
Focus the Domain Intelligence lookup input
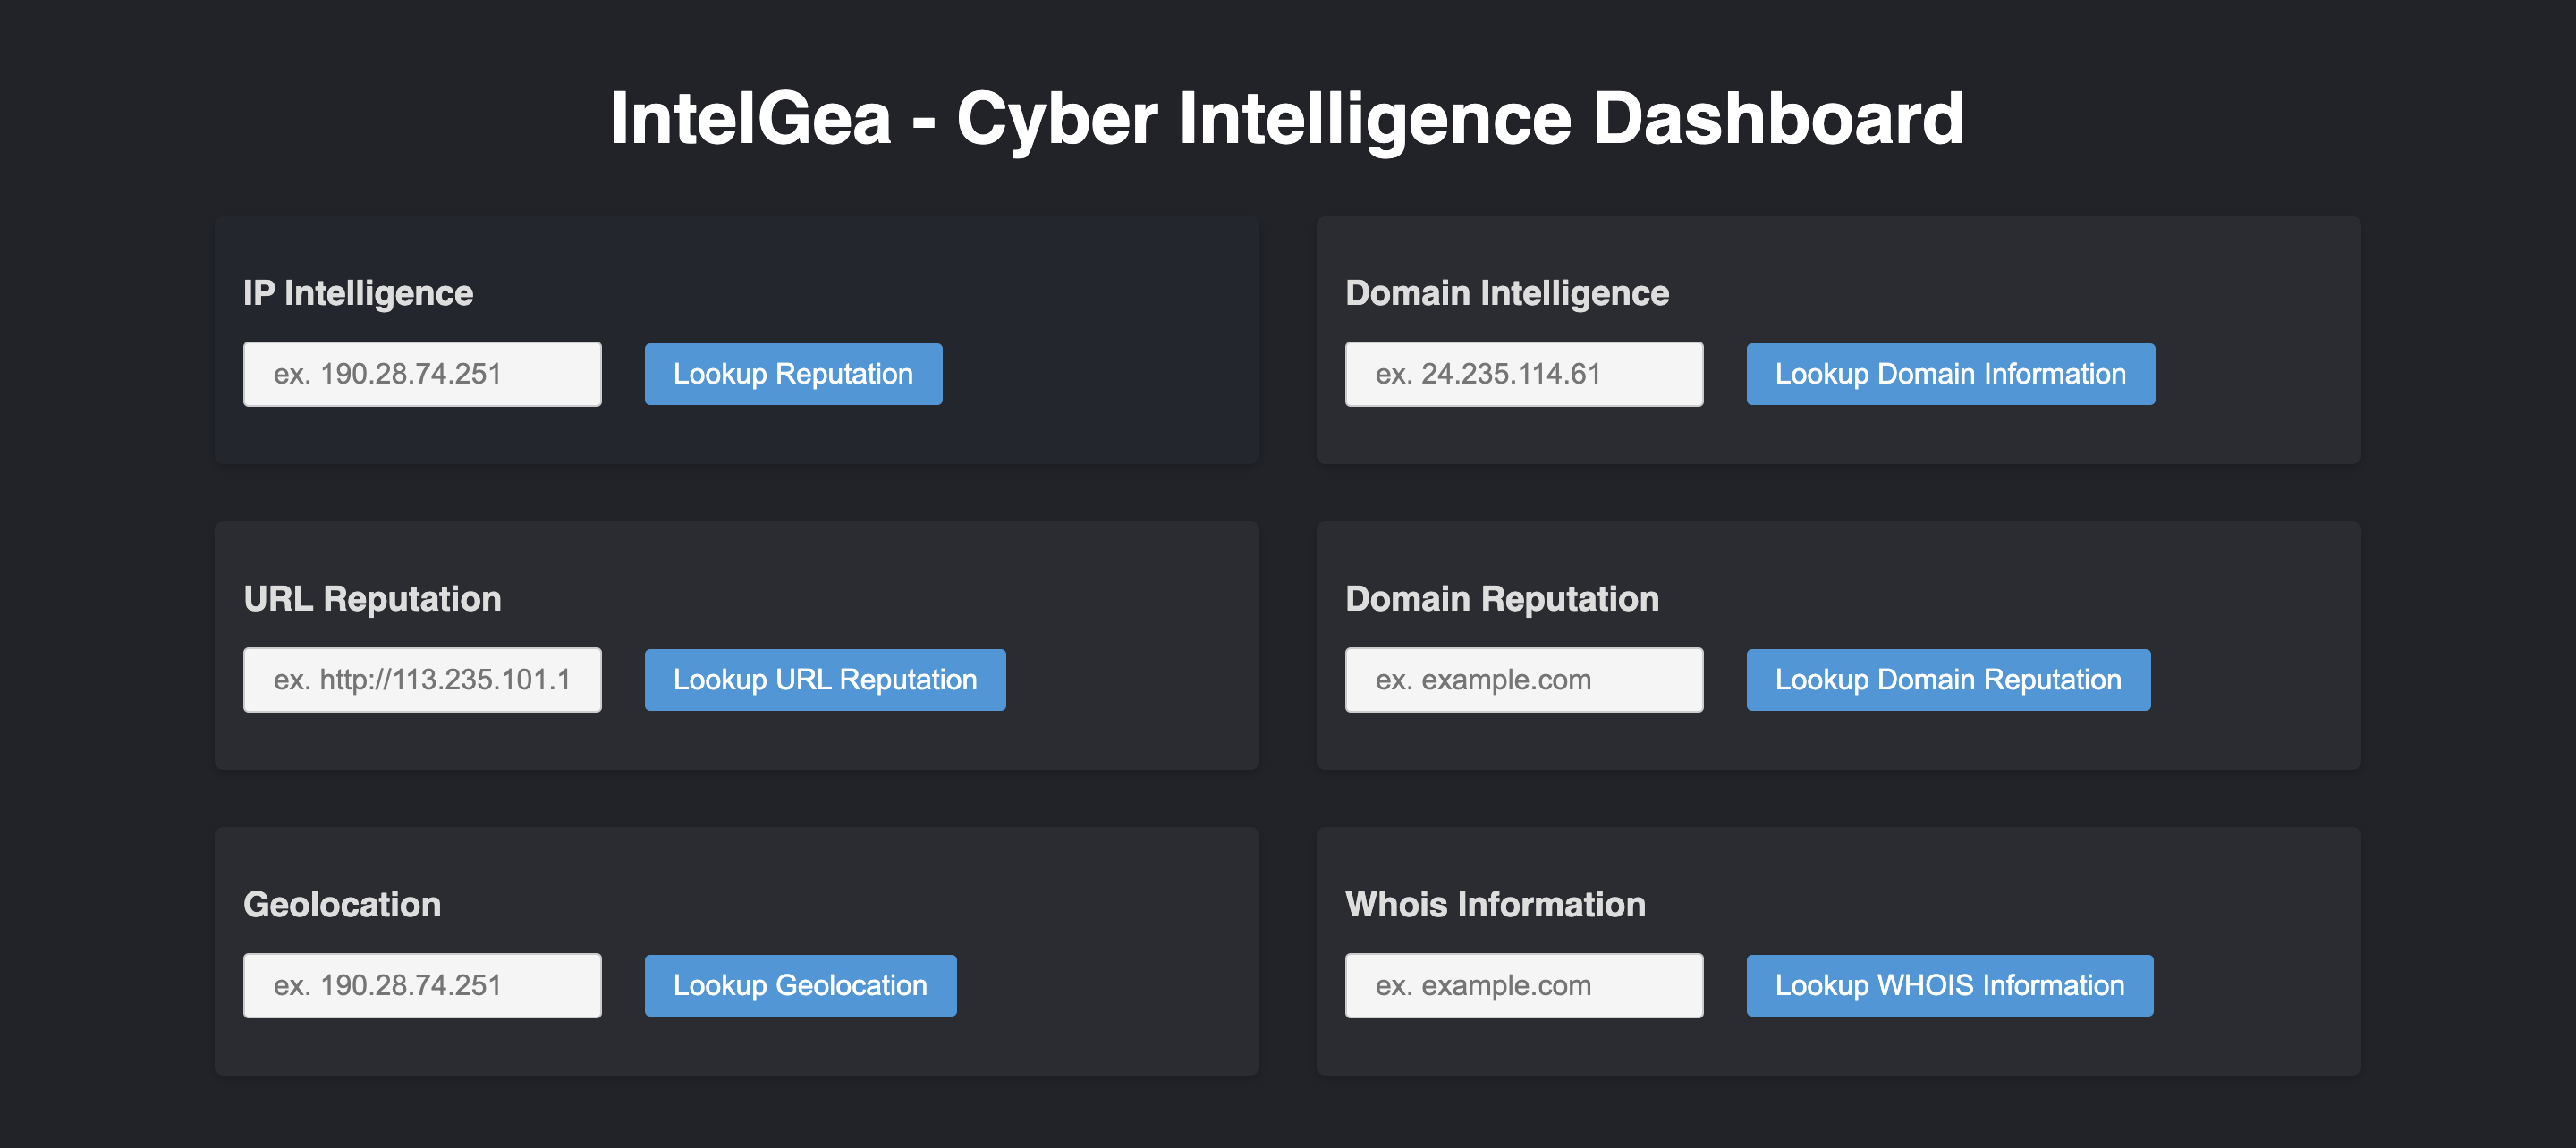1524,373
